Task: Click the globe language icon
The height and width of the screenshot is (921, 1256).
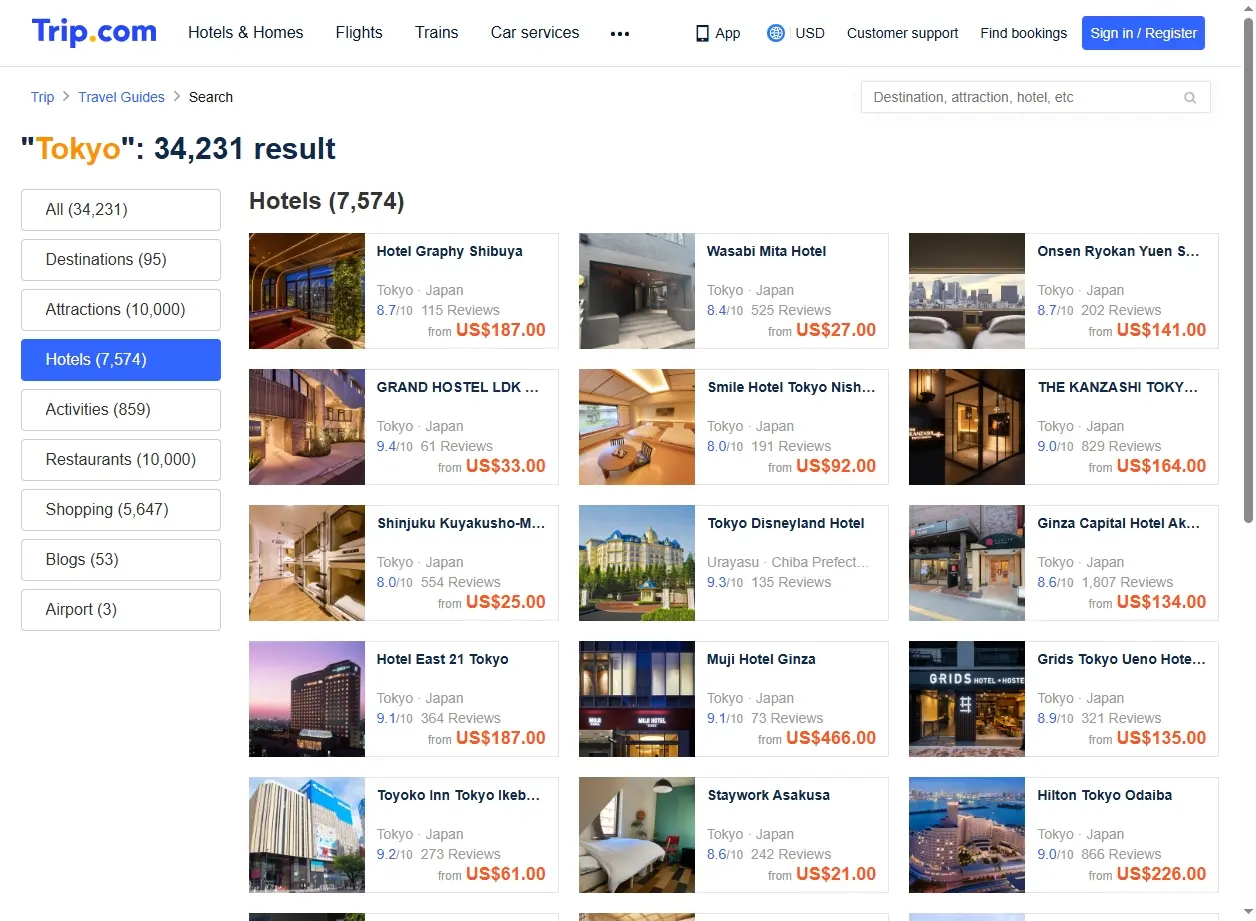Action: point(775,33)
